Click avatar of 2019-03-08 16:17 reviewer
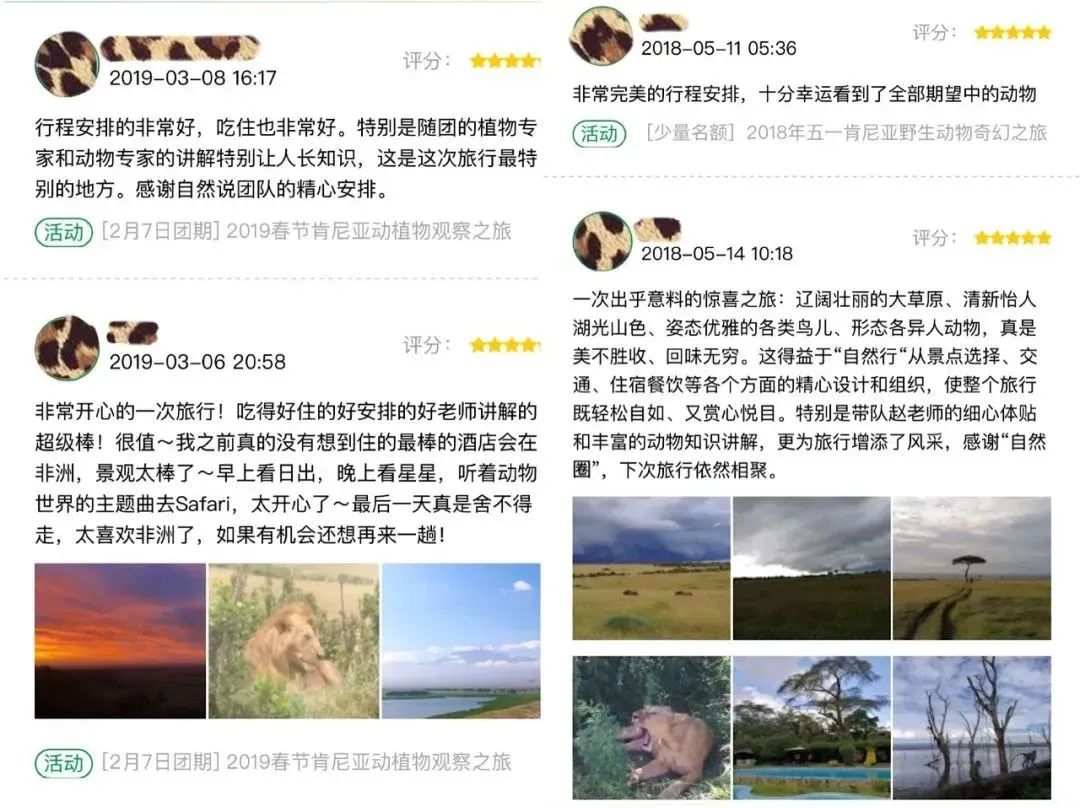 67,63
